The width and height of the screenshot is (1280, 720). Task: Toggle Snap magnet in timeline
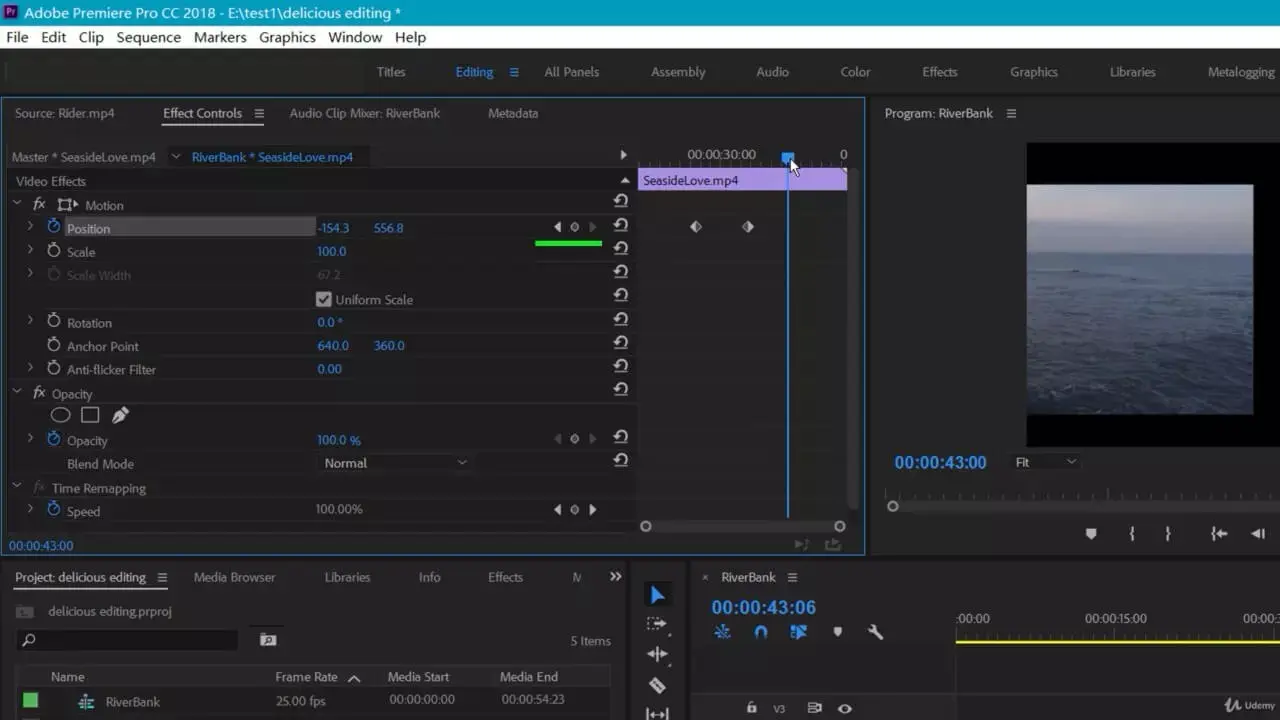coord(760,632)
